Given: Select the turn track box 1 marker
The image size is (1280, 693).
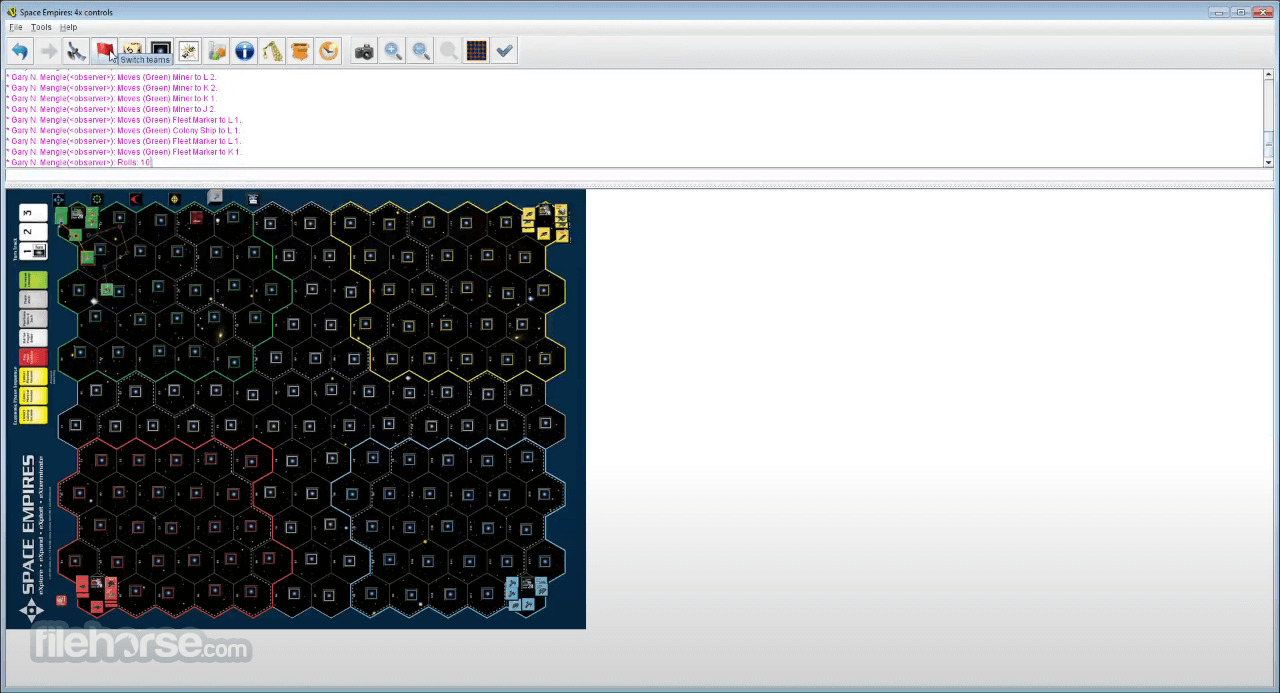Looking at the screenshot, I should 33,251.
